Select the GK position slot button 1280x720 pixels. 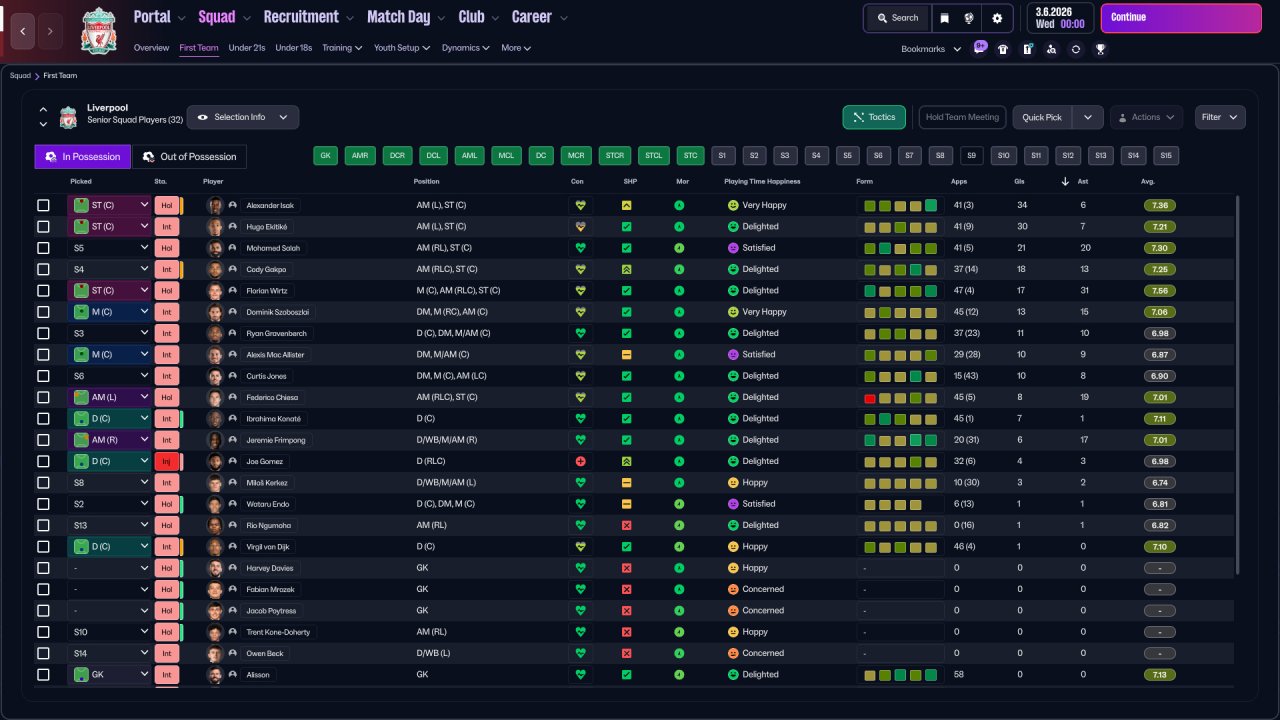pyautogui.click(x=326, y=156)
